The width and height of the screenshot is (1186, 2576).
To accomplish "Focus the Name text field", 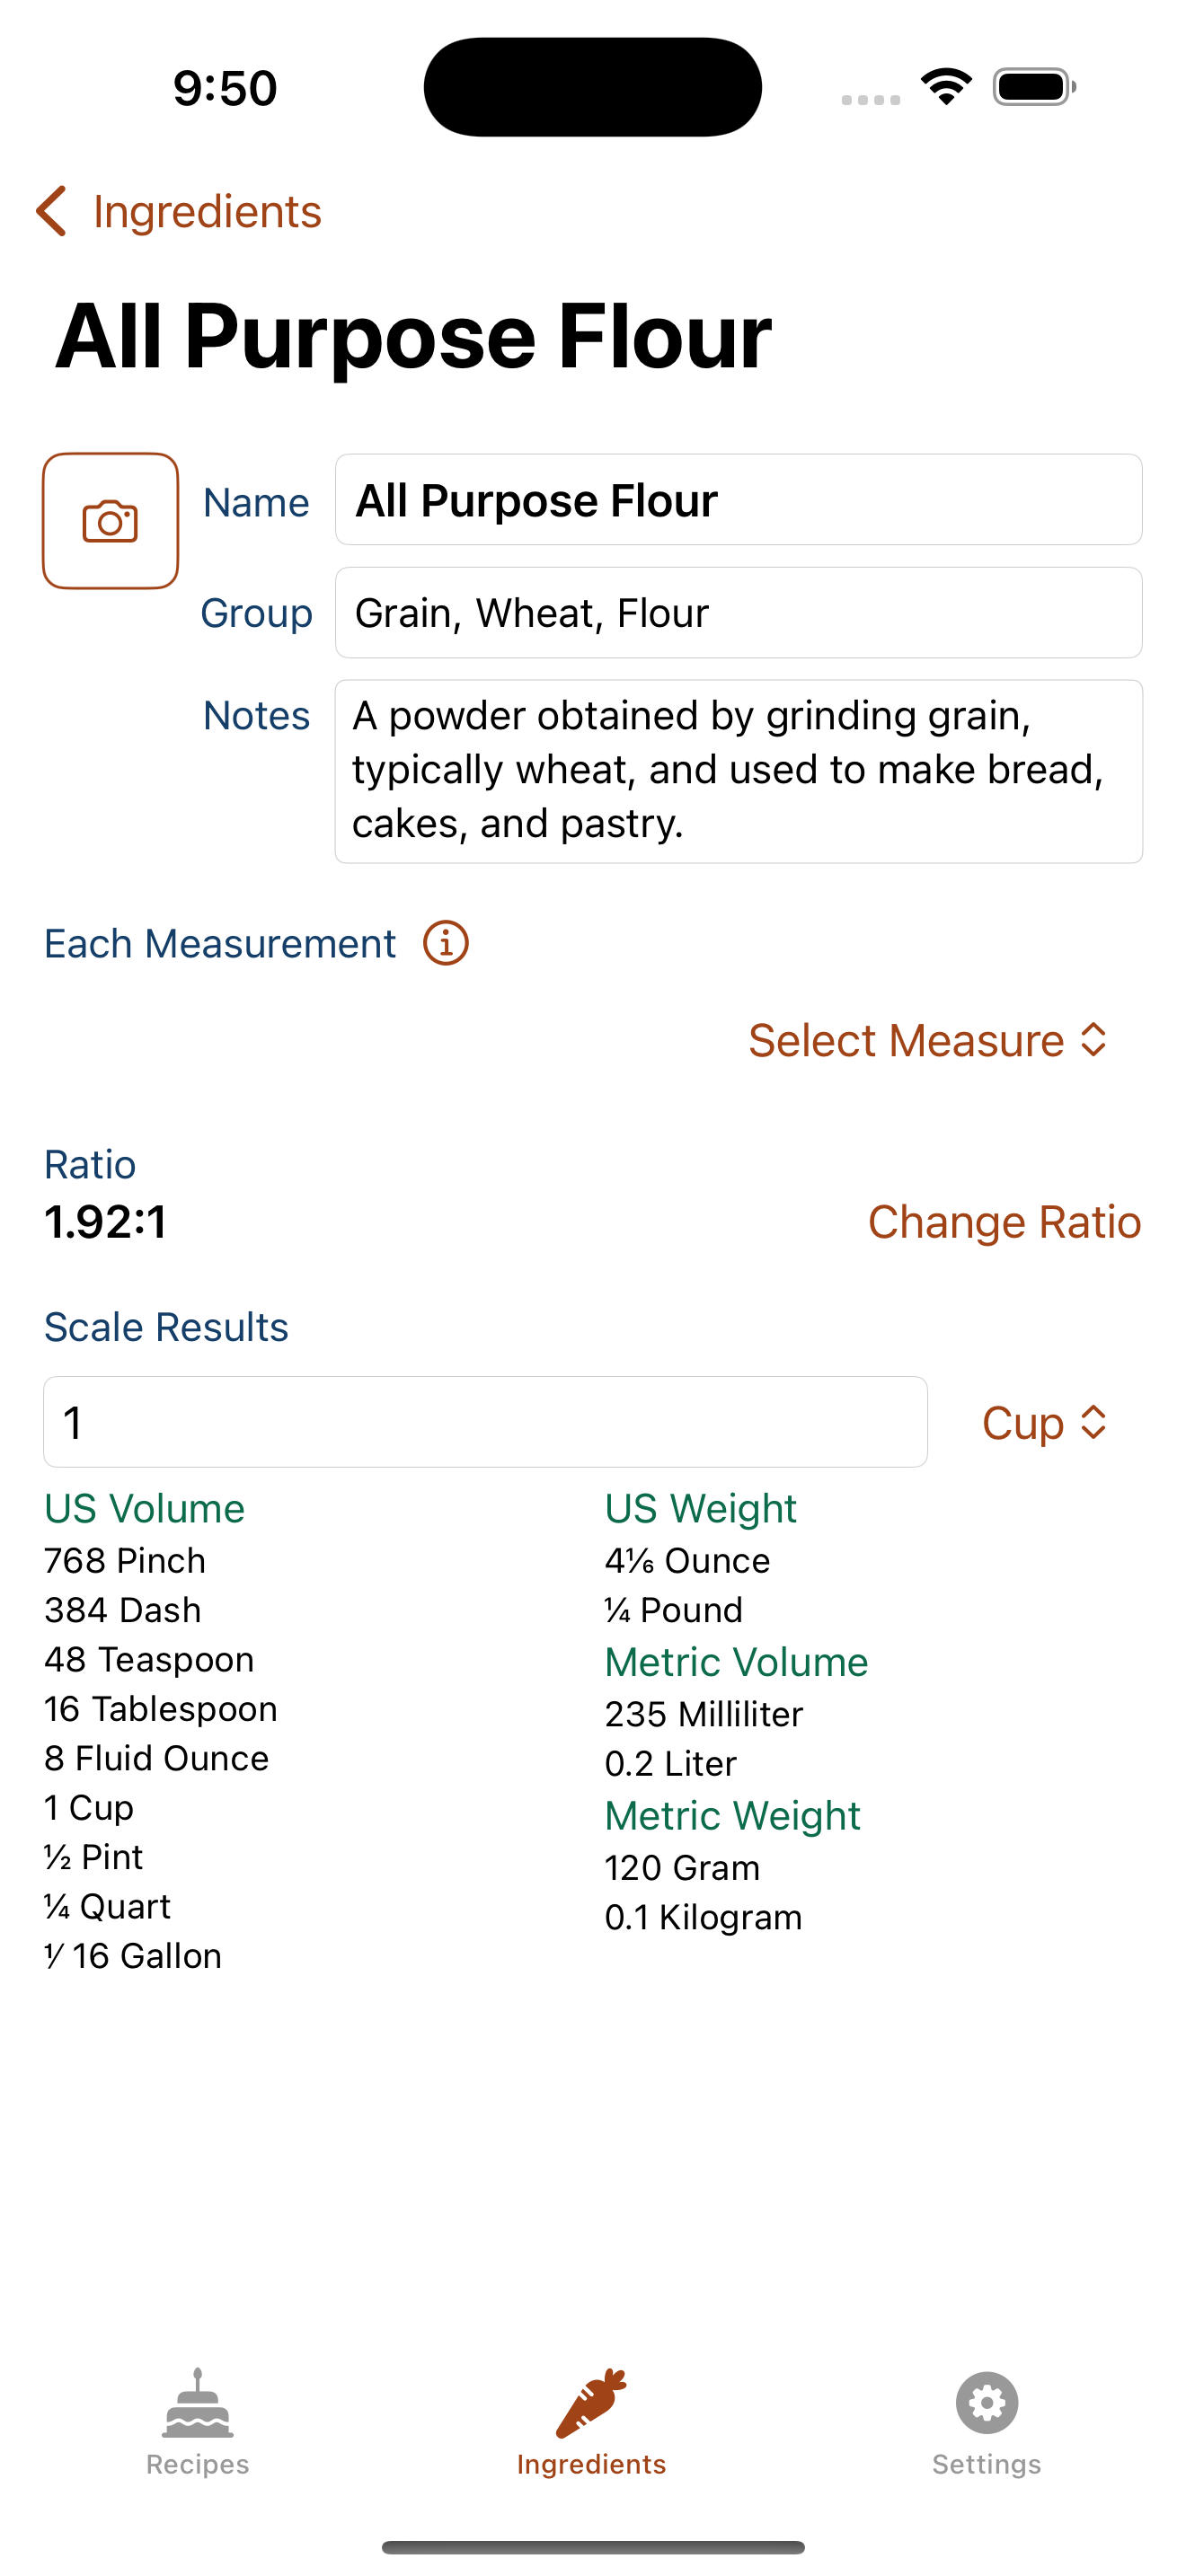I will coord(739,500).
